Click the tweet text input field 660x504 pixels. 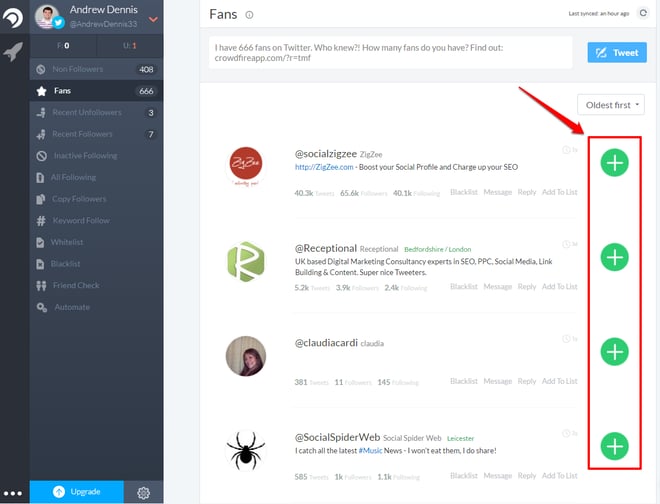pyautogui.click(x=391, y=53)
